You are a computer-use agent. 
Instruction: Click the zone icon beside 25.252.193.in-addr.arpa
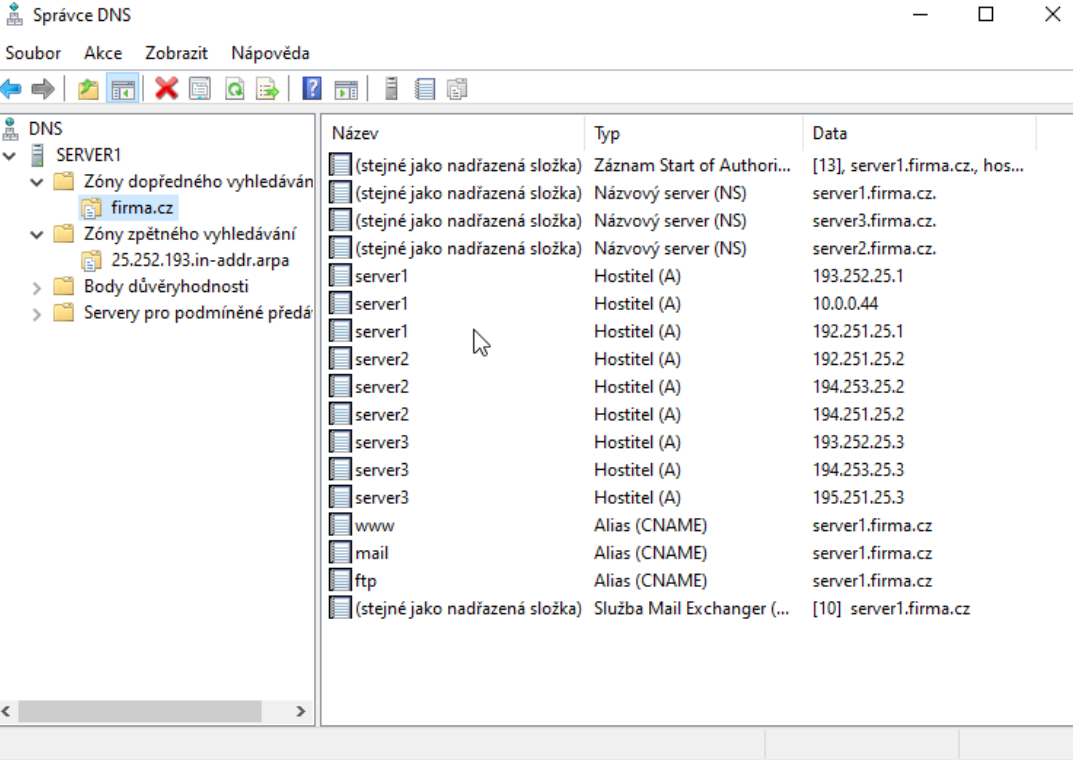click(x=91, y=261)
